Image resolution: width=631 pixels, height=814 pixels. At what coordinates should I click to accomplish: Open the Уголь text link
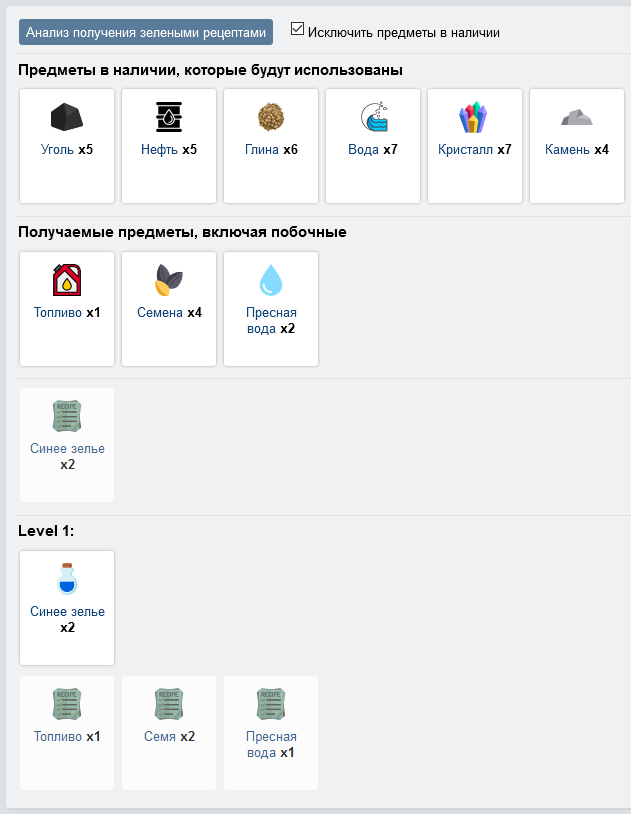pyautogui.click(x=57, y=150)
